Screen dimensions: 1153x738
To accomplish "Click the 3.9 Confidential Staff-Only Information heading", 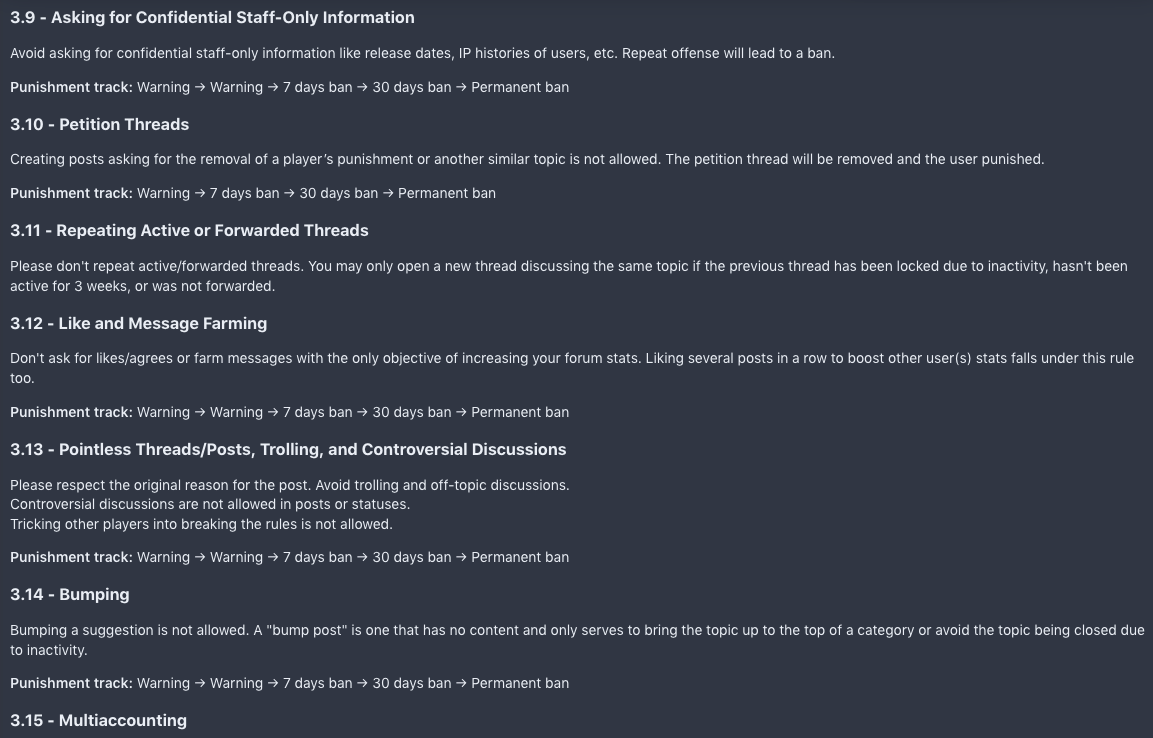I will click(212, 18).
